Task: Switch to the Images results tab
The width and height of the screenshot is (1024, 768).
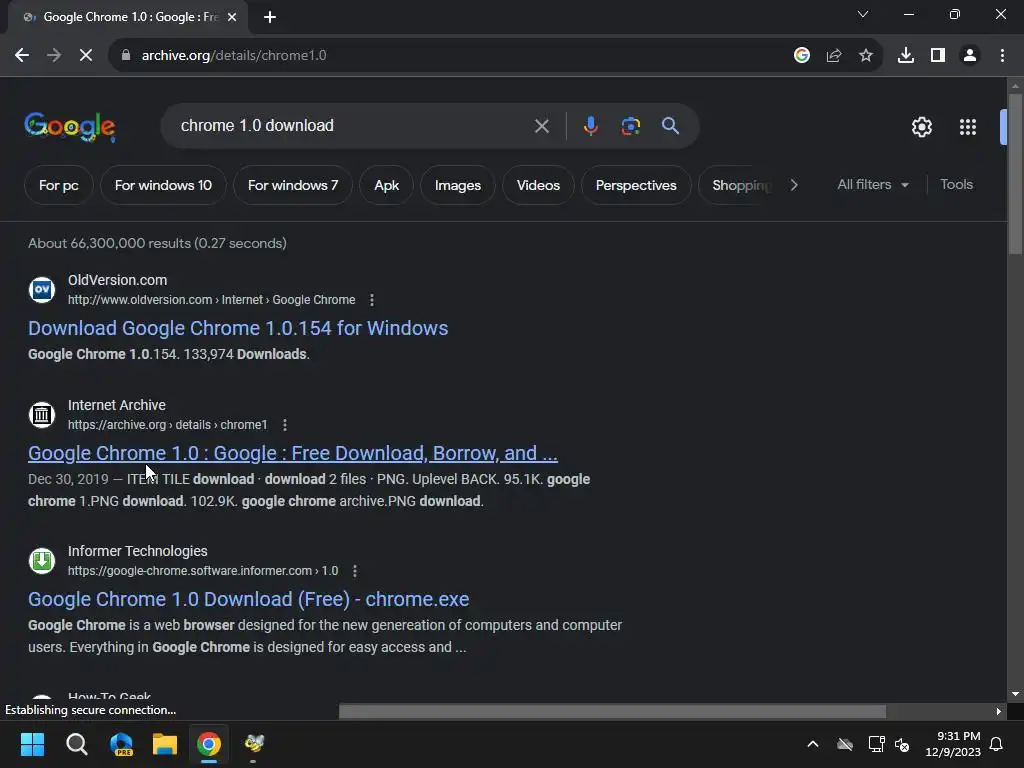Action: 458,185
